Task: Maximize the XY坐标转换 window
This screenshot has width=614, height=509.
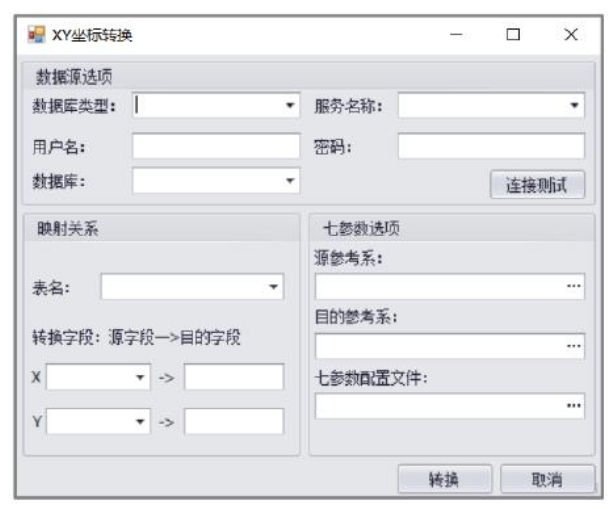Action: click(513, 35)
